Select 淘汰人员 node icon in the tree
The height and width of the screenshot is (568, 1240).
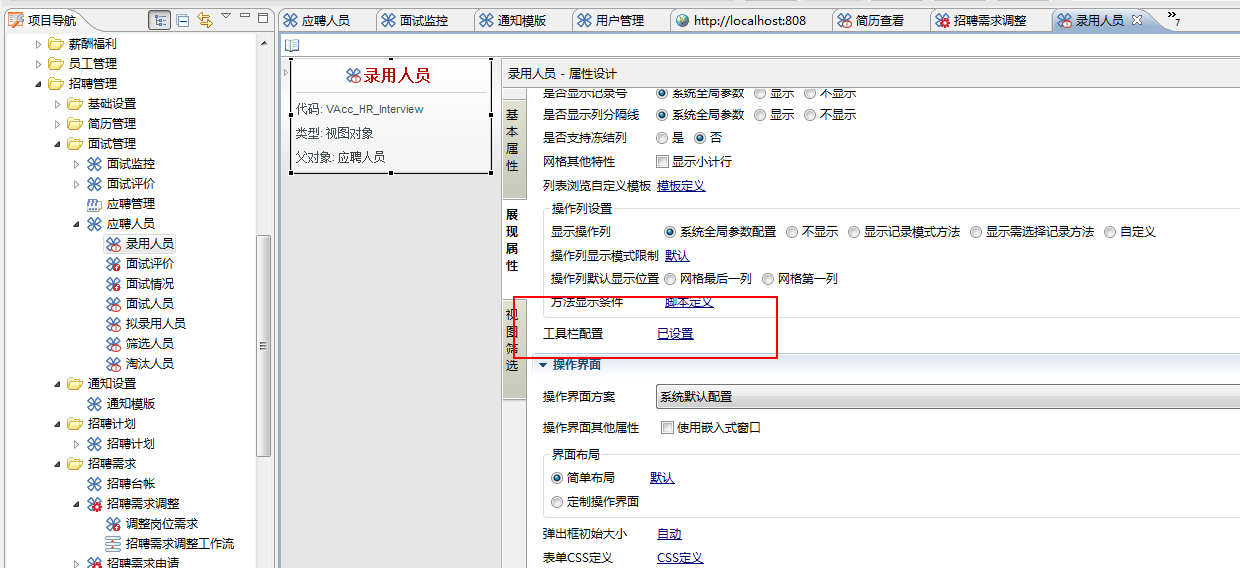tap(113, 363)
